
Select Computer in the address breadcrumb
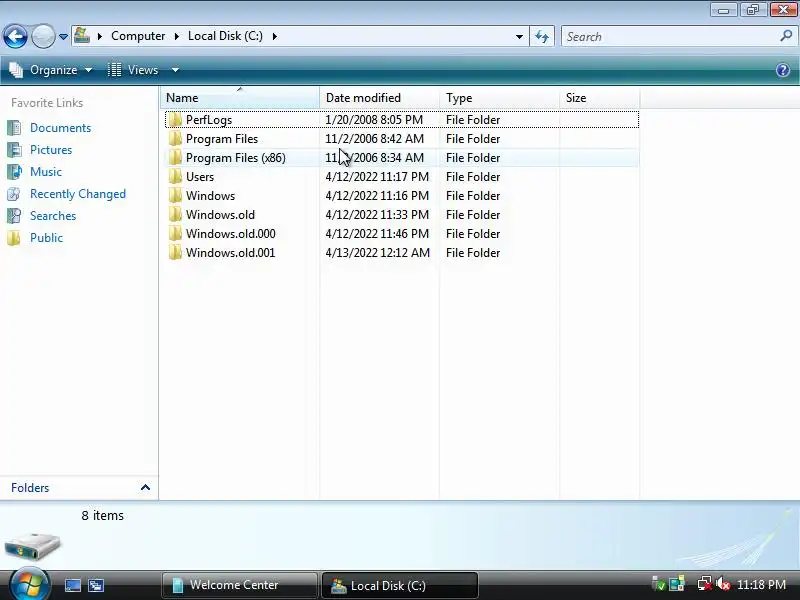coord(138,36)
